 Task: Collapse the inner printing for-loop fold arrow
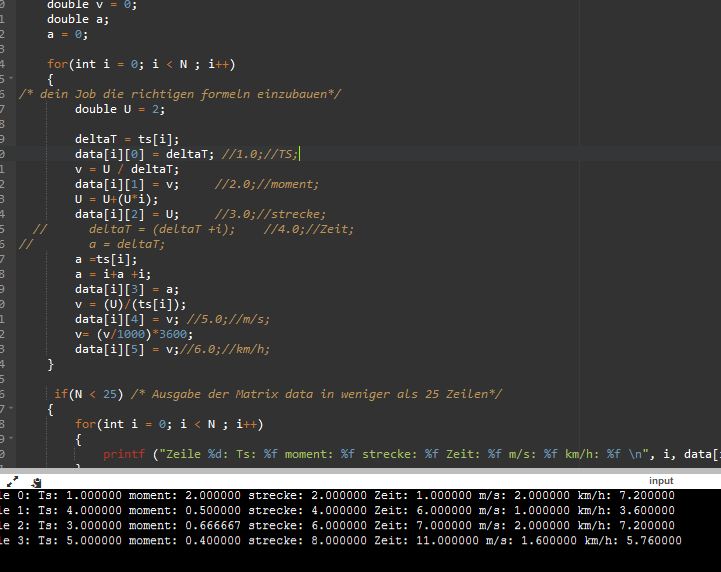point(11,438)
